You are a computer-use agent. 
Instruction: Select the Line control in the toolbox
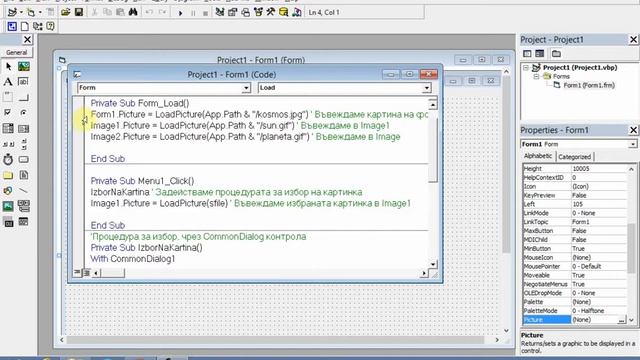coord(24,191)
